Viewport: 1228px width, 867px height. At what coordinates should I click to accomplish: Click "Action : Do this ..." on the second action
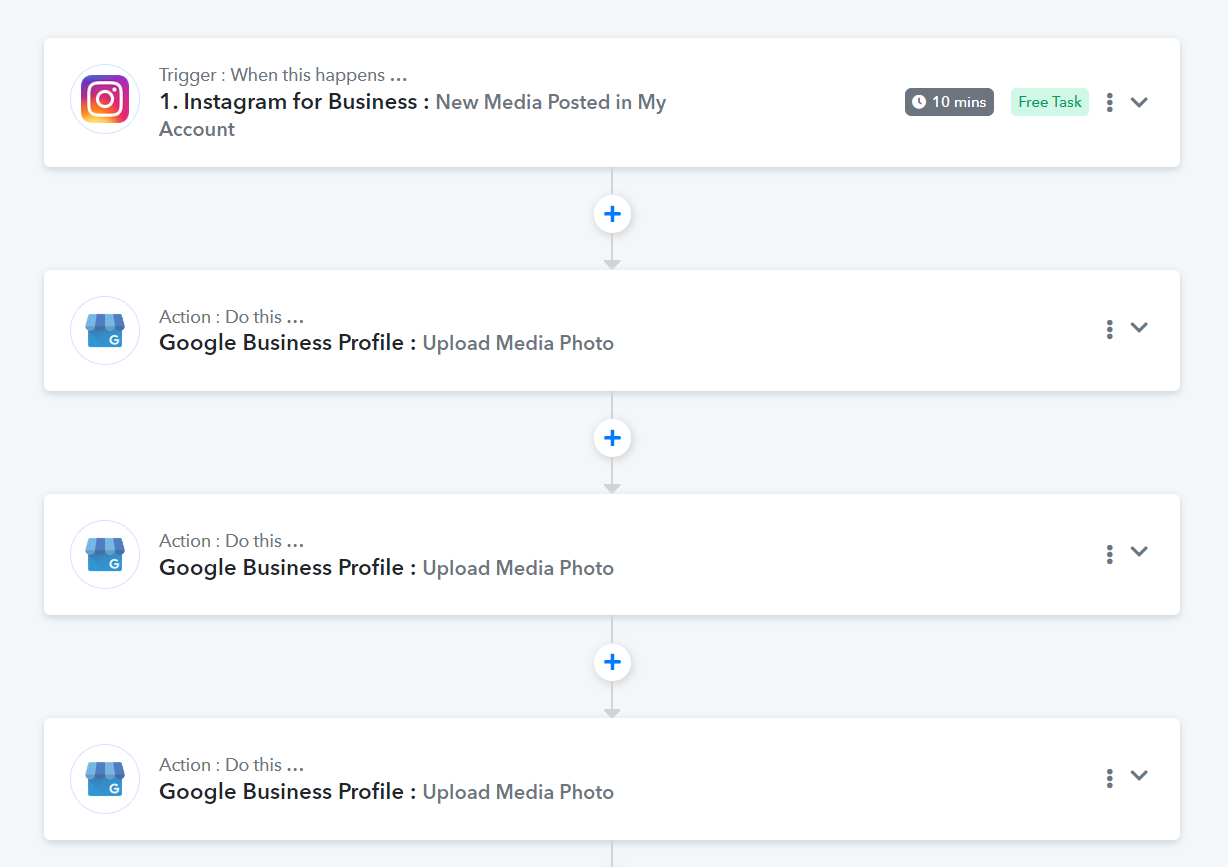231,541
